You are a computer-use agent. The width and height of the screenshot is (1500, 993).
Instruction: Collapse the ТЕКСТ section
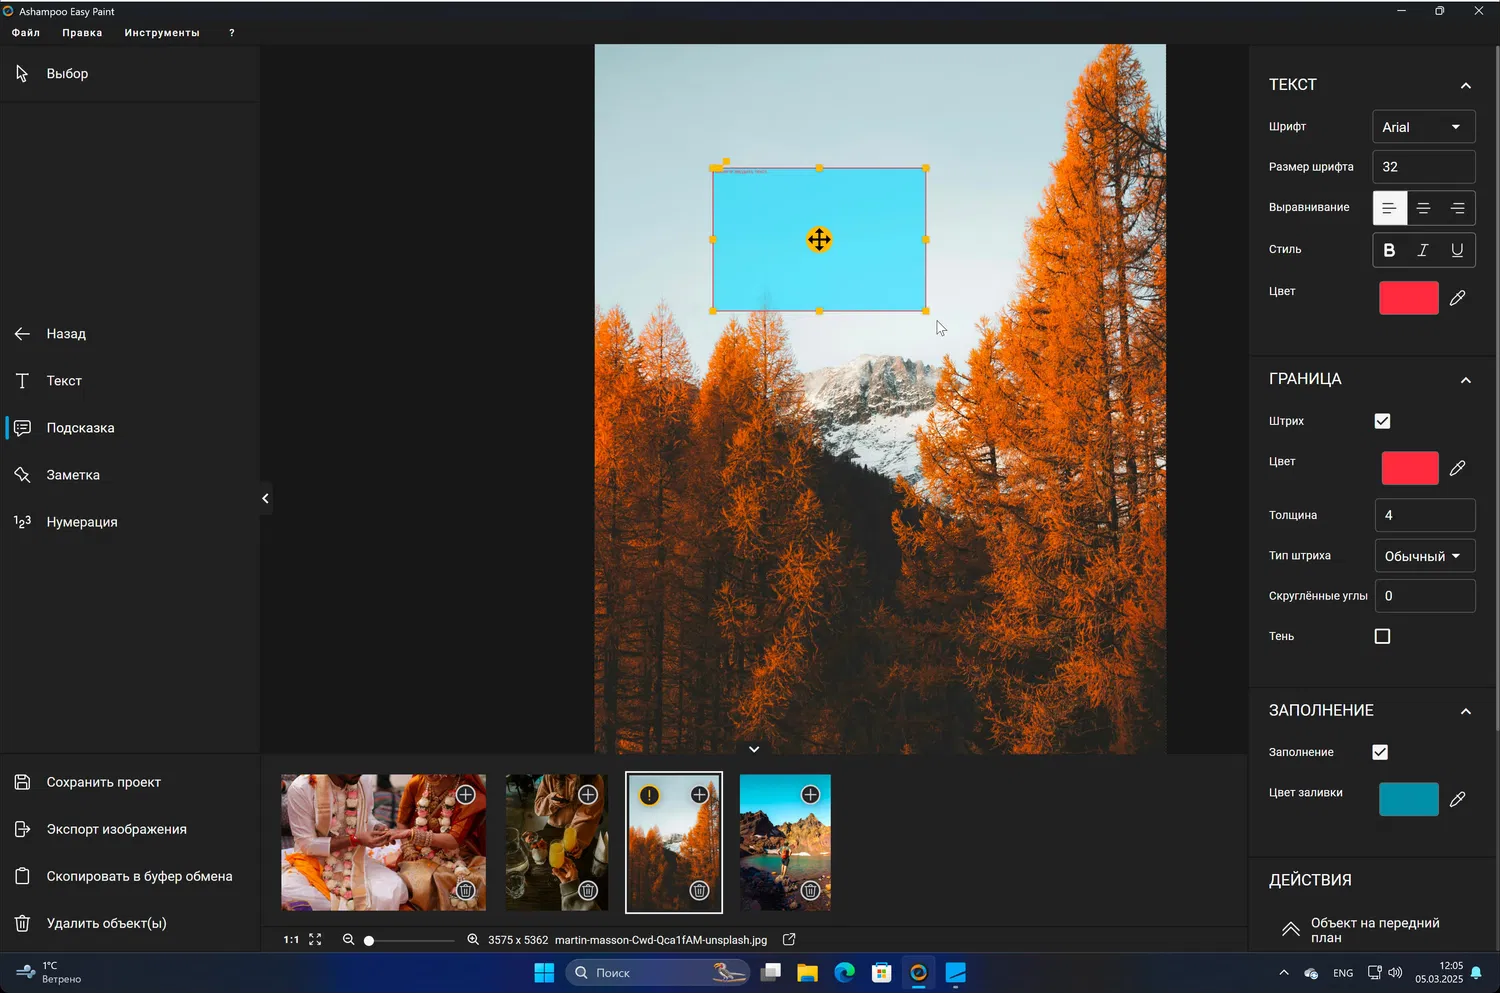[x=1466, y=85]
